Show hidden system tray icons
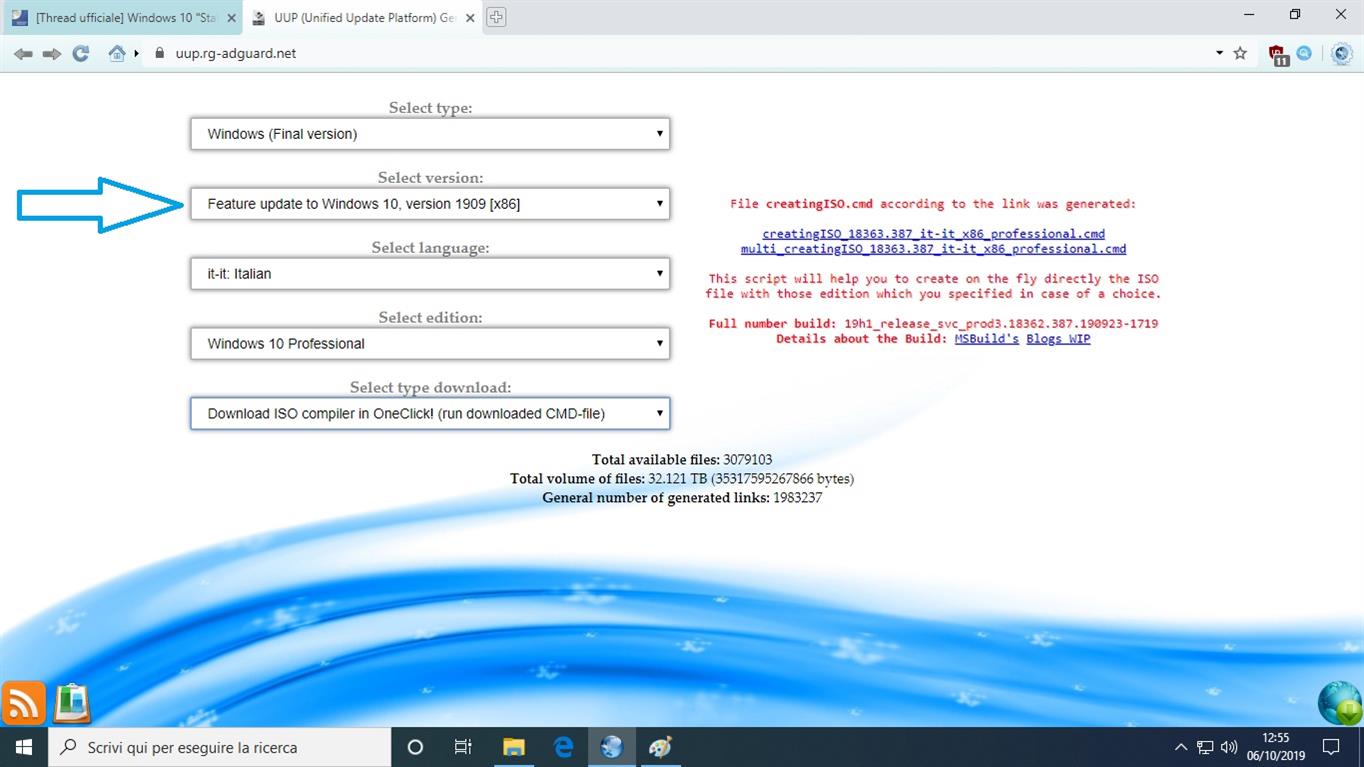1364x767 pixels. click(1181, 747)
